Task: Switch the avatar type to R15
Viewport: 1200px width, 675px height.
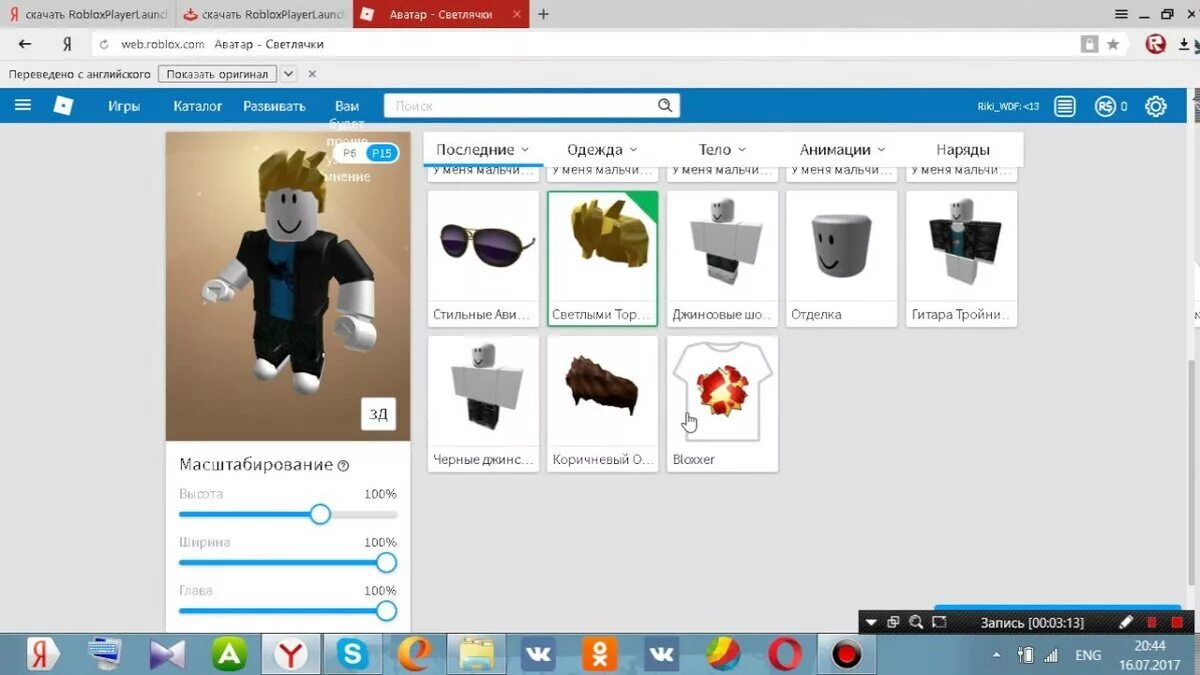Action: (381, 153)
